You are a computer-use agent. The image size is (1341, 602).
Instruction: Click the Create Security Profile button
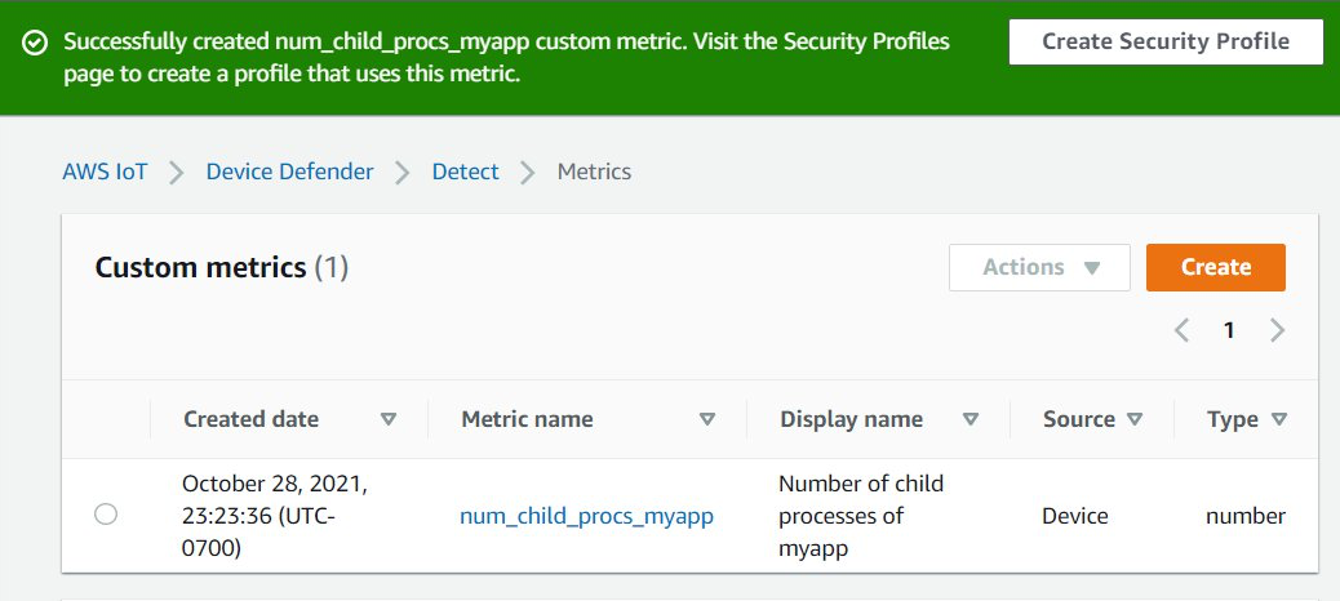pyautogui.click(x=1165, y=42)
